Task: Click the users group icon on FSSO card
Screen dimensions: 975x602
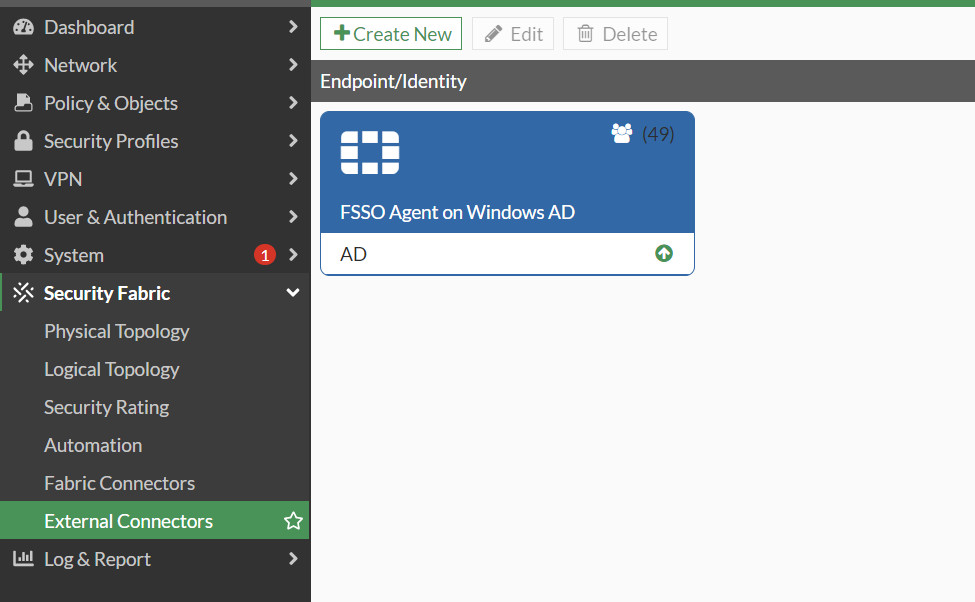Action: coord(622,133)
